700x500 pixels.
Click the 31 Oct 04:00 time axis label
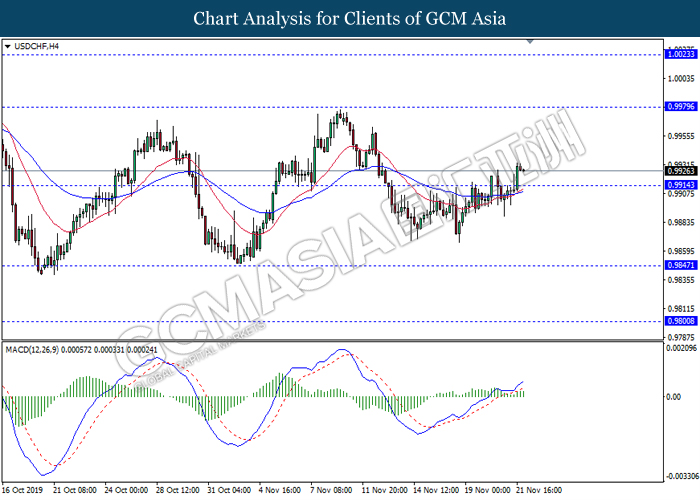point(229,490)
